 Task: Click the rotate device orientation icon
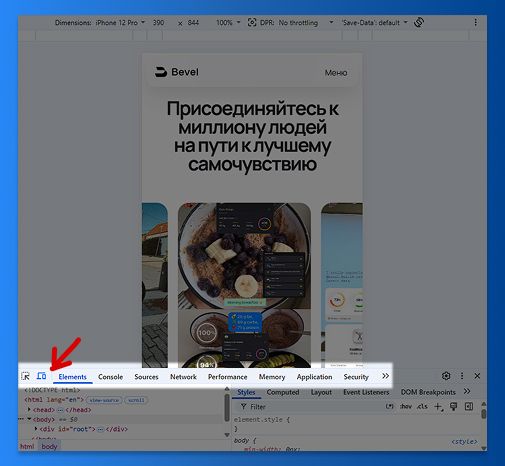point(419,23)
